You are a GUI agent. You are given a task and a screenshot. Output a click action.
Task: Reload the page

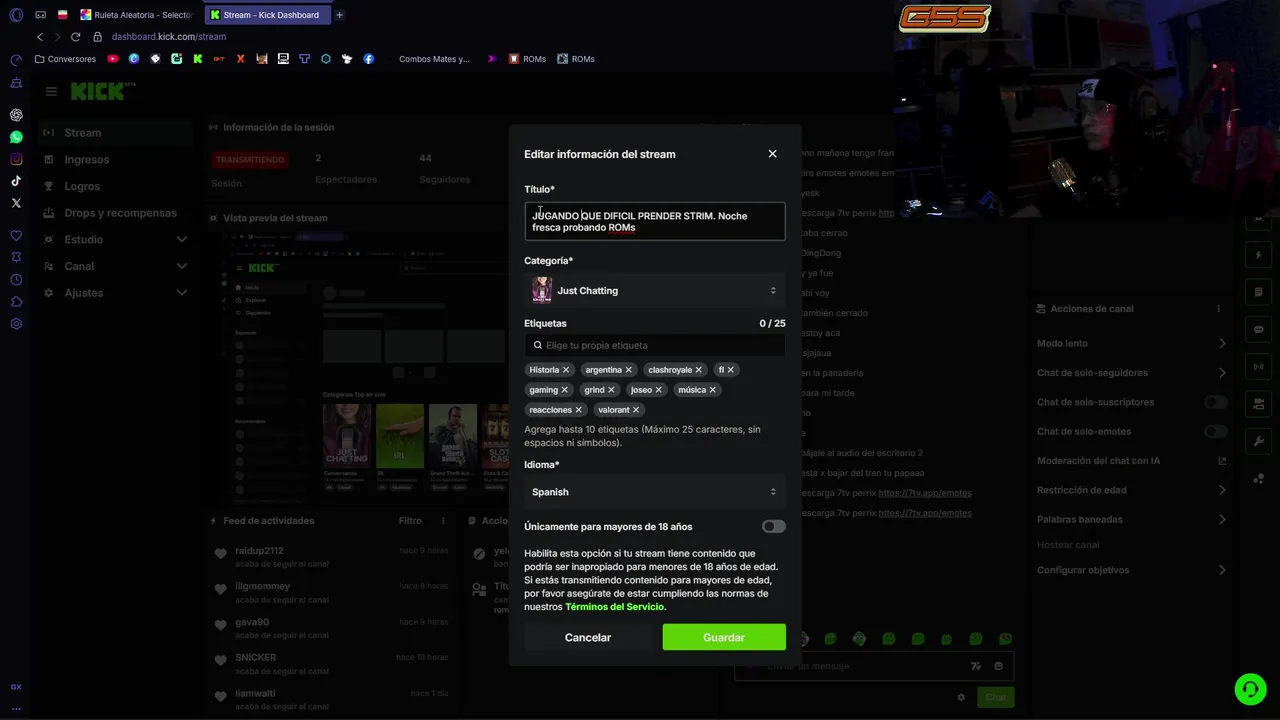point(75,37)
